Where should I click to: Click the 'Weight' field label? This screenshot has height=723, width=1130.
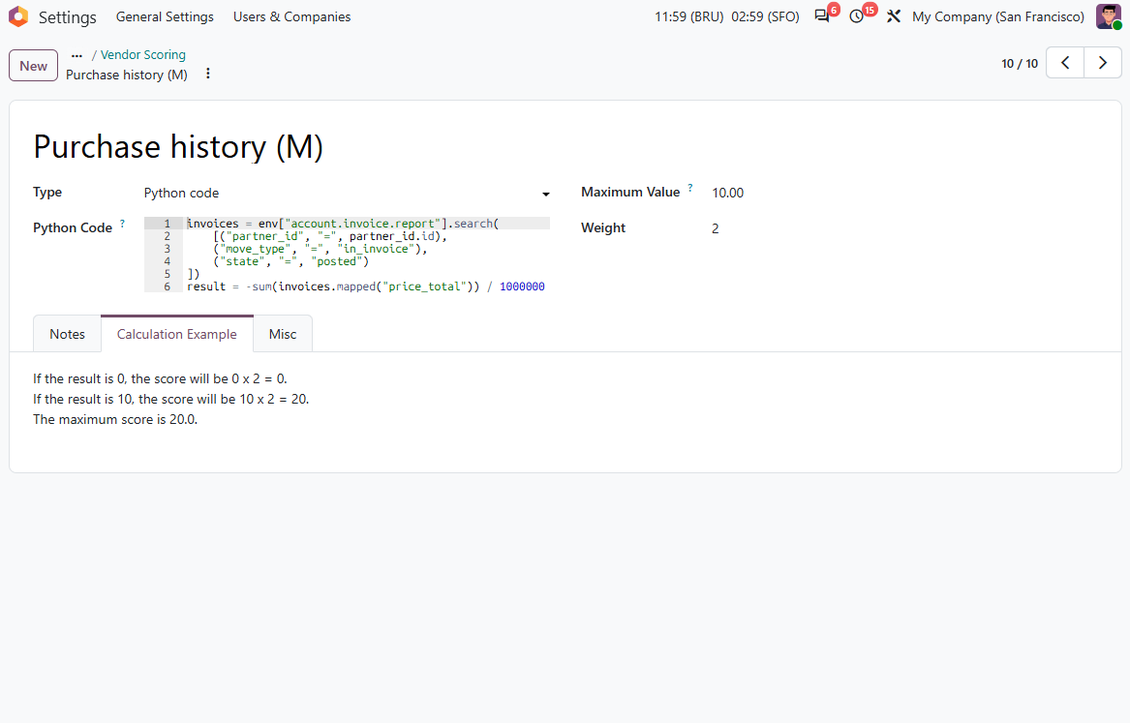click(x=603, y=228)
